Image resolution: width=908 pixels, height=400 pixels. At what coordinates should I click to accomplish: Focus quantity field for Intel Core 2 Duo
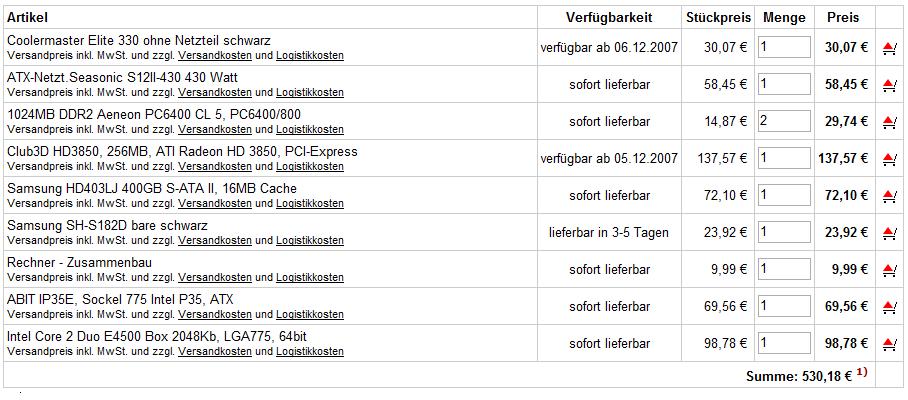(x=785, y=343)
